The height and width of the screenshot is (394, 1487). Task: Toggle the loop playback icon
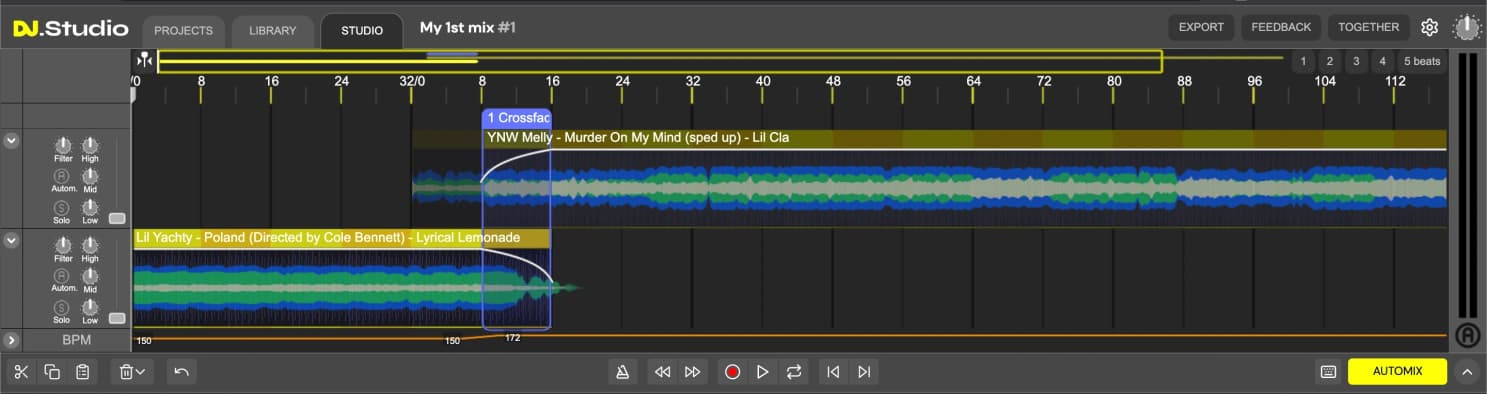point(794,372)
